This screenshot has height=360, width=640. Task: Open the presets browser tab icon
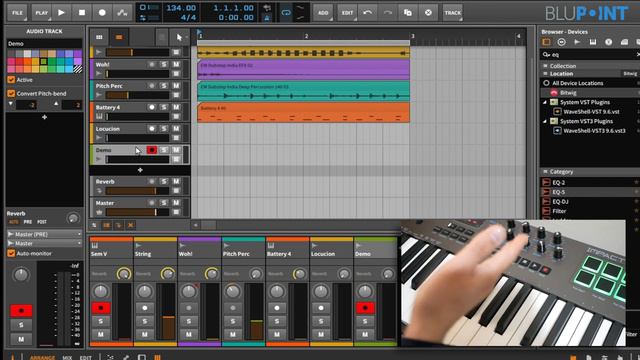pyautogui.click(x=562, y=42)
